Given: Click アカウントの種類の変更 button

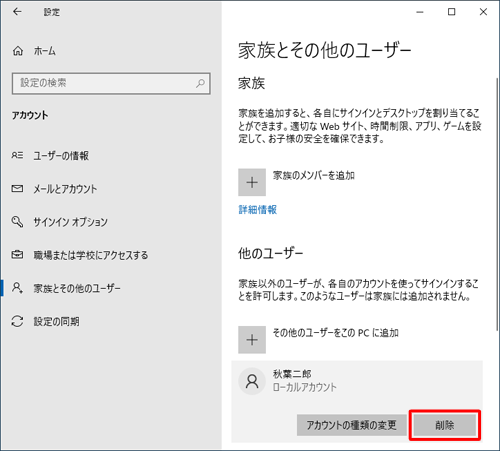Looking at the screenshot, I should [x=352, y=425].
